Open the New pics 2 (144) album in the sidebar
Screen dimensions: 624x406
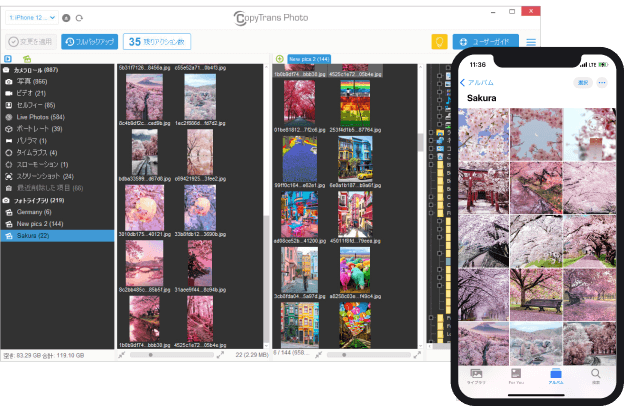[x=57, y=224]
